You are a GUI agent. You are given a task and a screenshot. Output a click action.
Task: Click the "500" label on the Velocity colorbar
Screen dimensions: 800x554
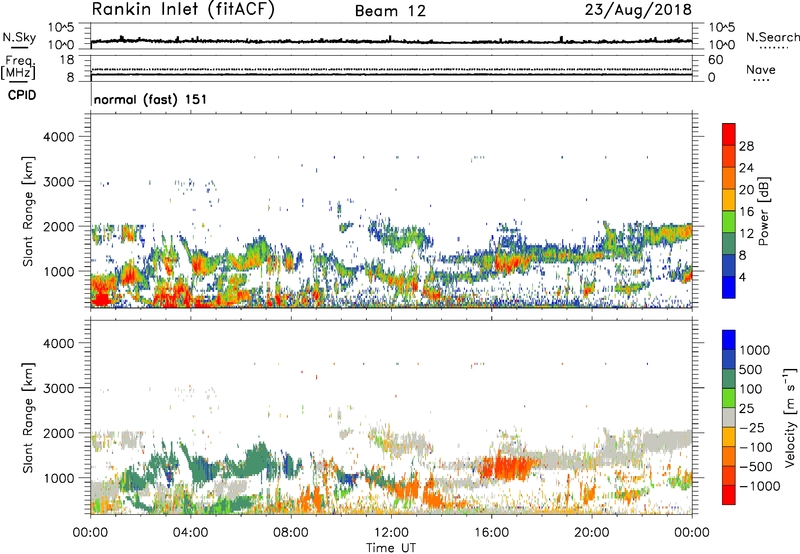click(x=752, y=369)
